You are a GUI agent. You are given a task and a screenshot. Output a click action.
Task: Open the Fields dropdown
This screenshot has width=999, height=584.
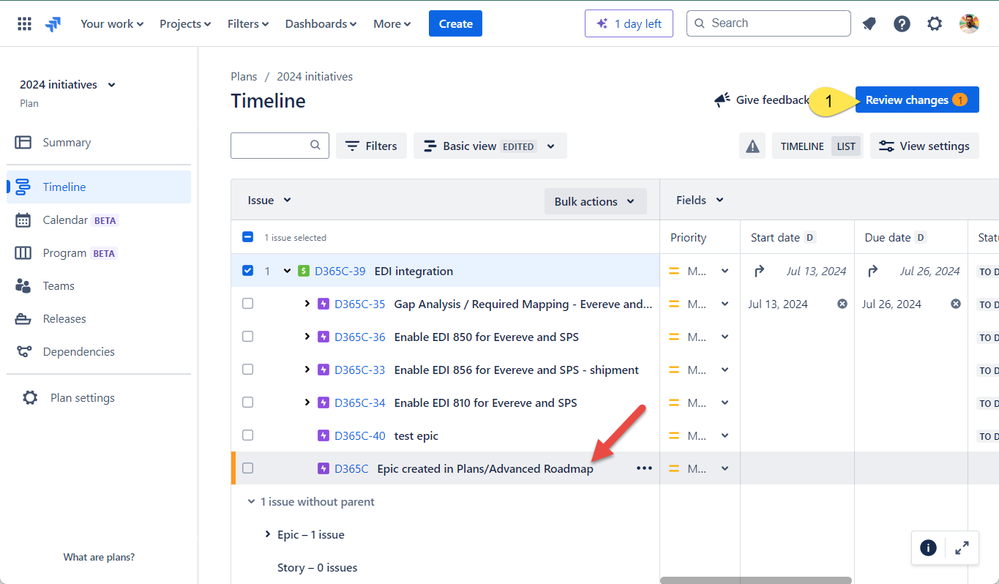tap(700, 200)
